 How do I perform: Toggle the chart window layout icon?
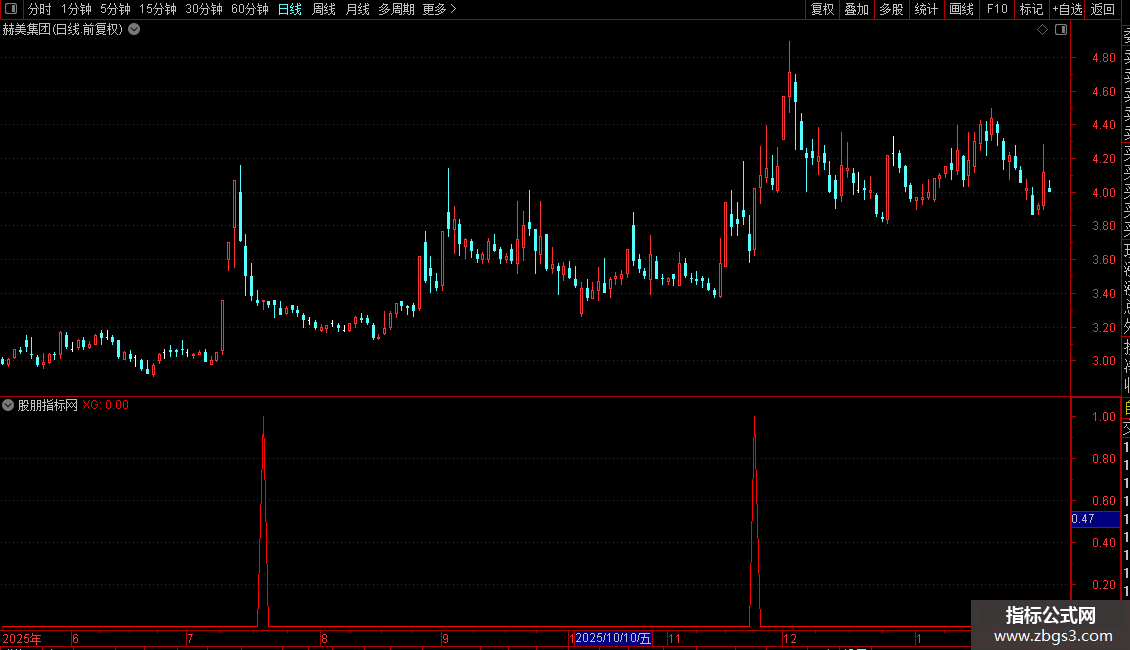coord(1061,30)
